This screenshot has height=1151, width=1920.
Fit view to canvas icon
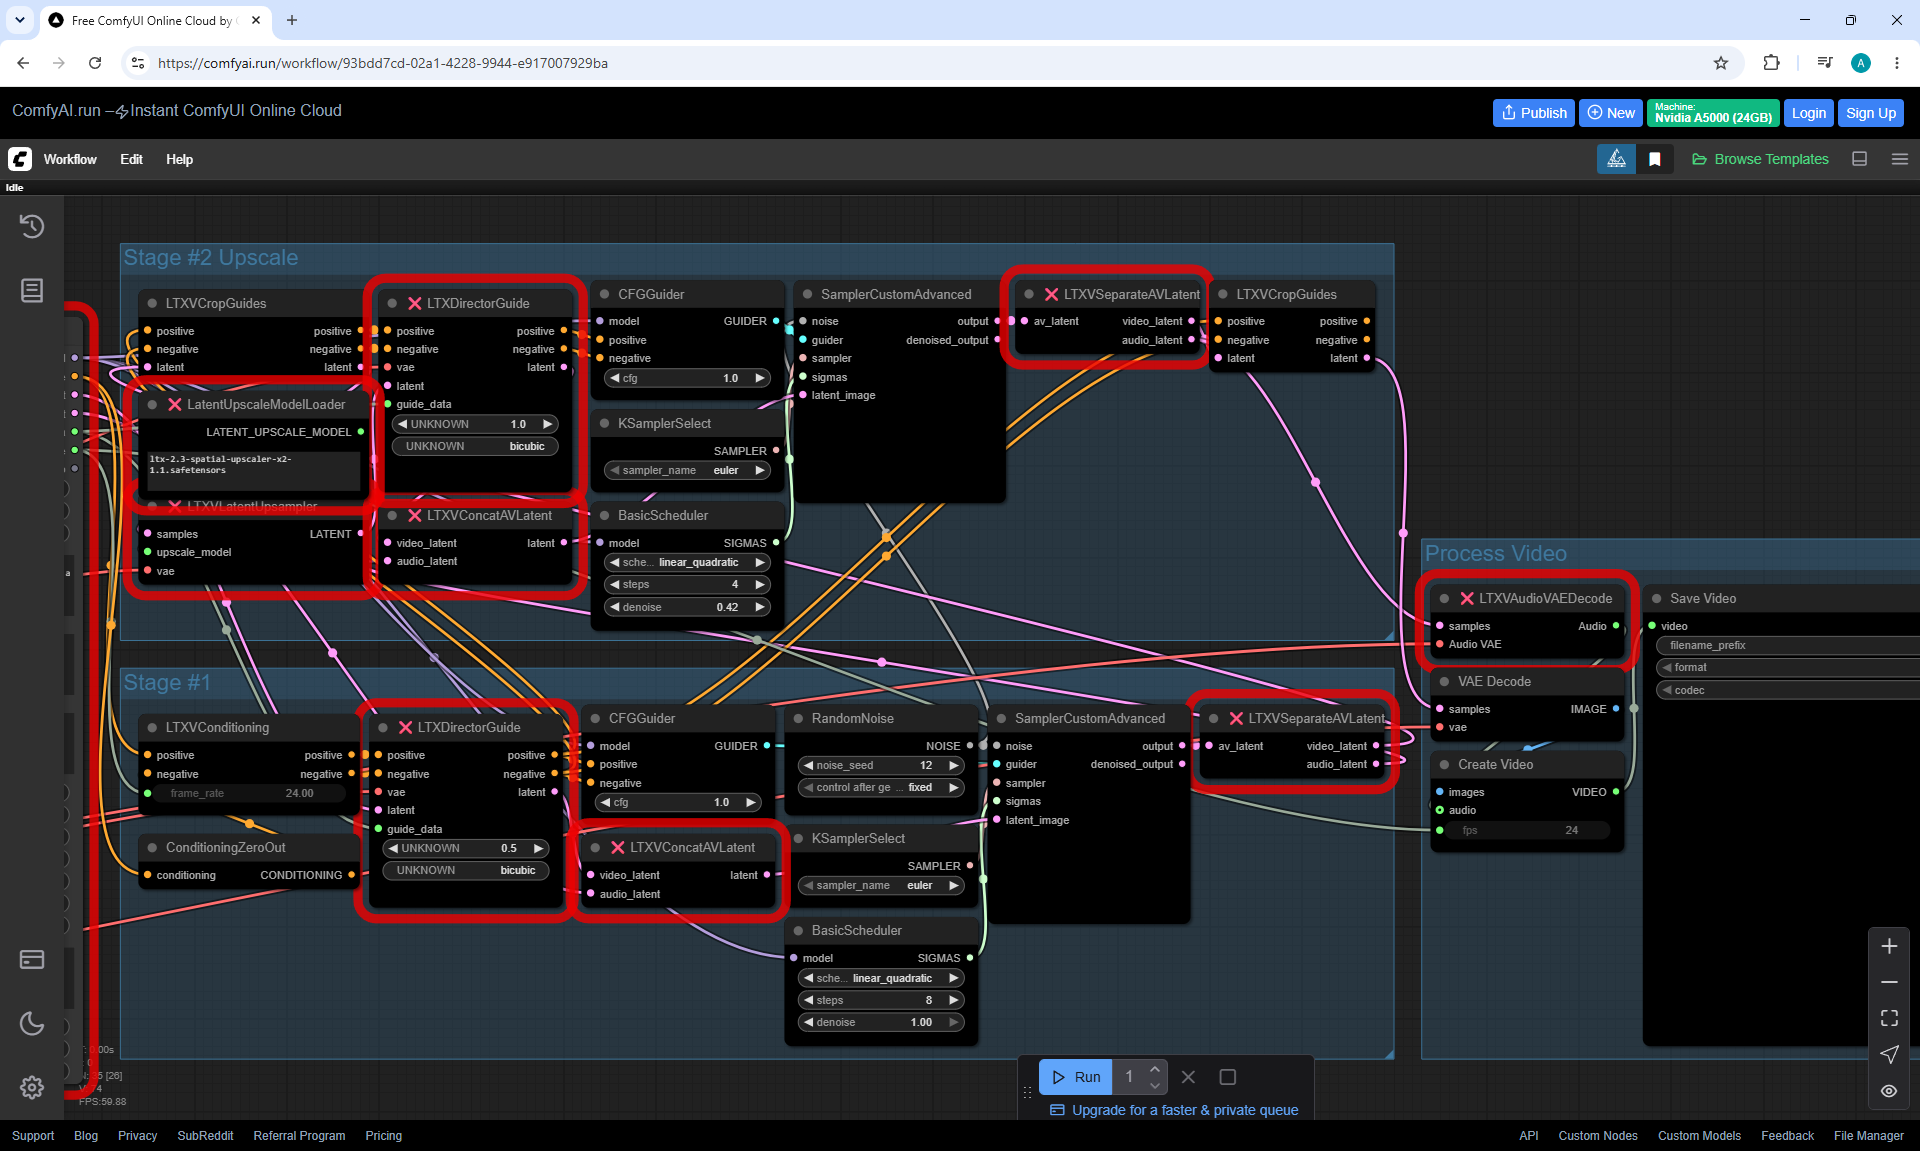pos(1889,1018)
